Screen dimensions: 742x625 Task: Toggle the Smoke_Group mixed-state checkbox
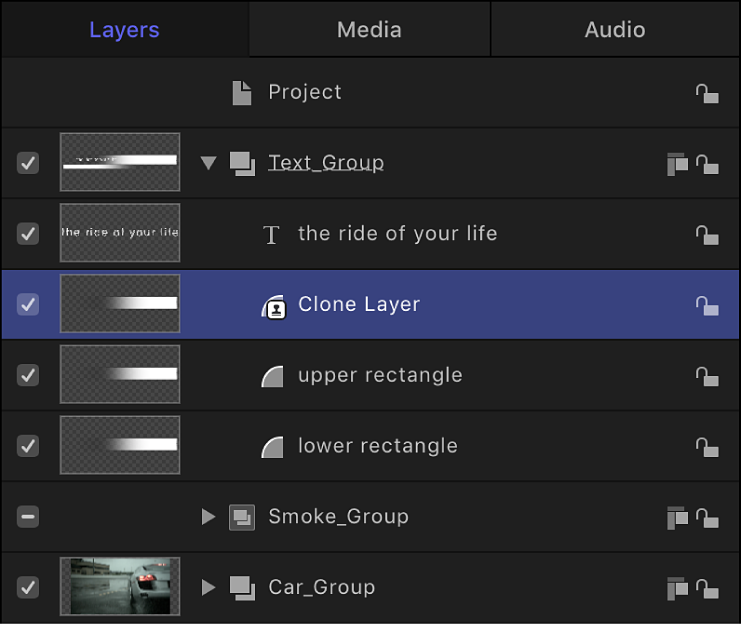pos(28,517)
